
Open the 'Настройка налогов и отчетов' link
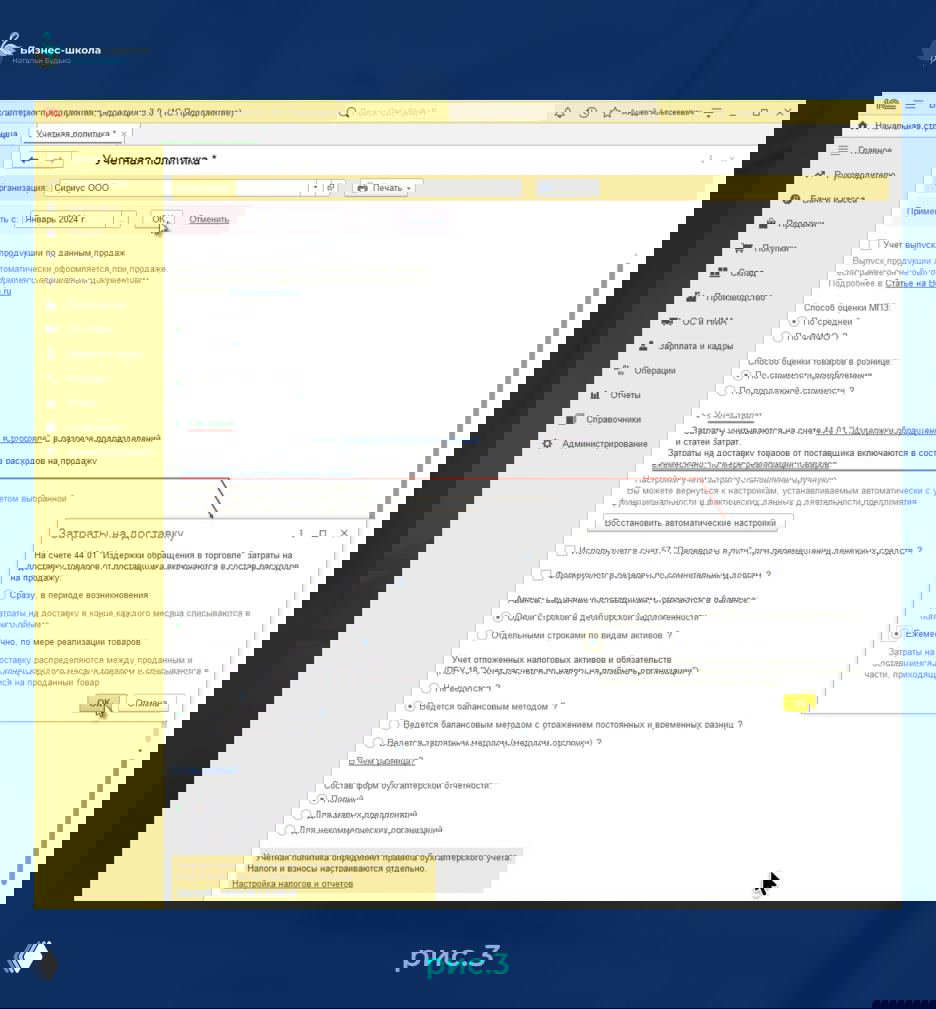tap(292, 884)
